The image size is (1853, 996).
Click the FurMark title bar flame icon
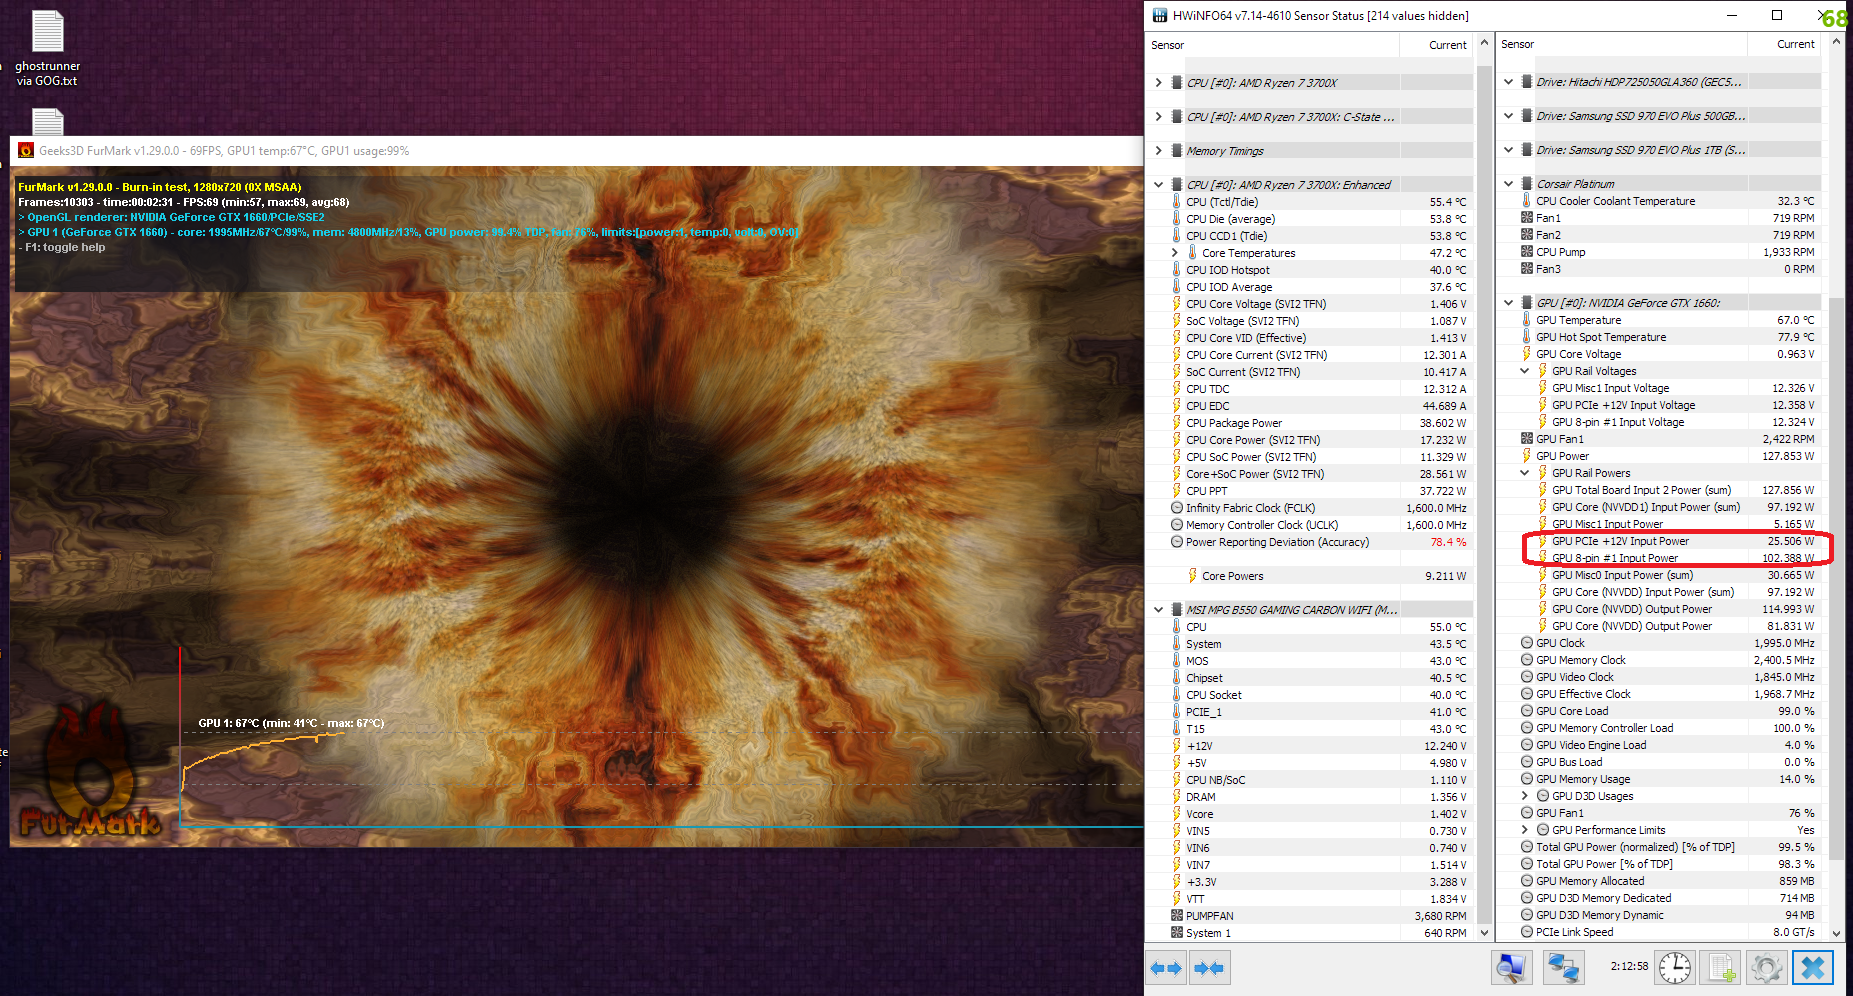[x=25, y=151]
